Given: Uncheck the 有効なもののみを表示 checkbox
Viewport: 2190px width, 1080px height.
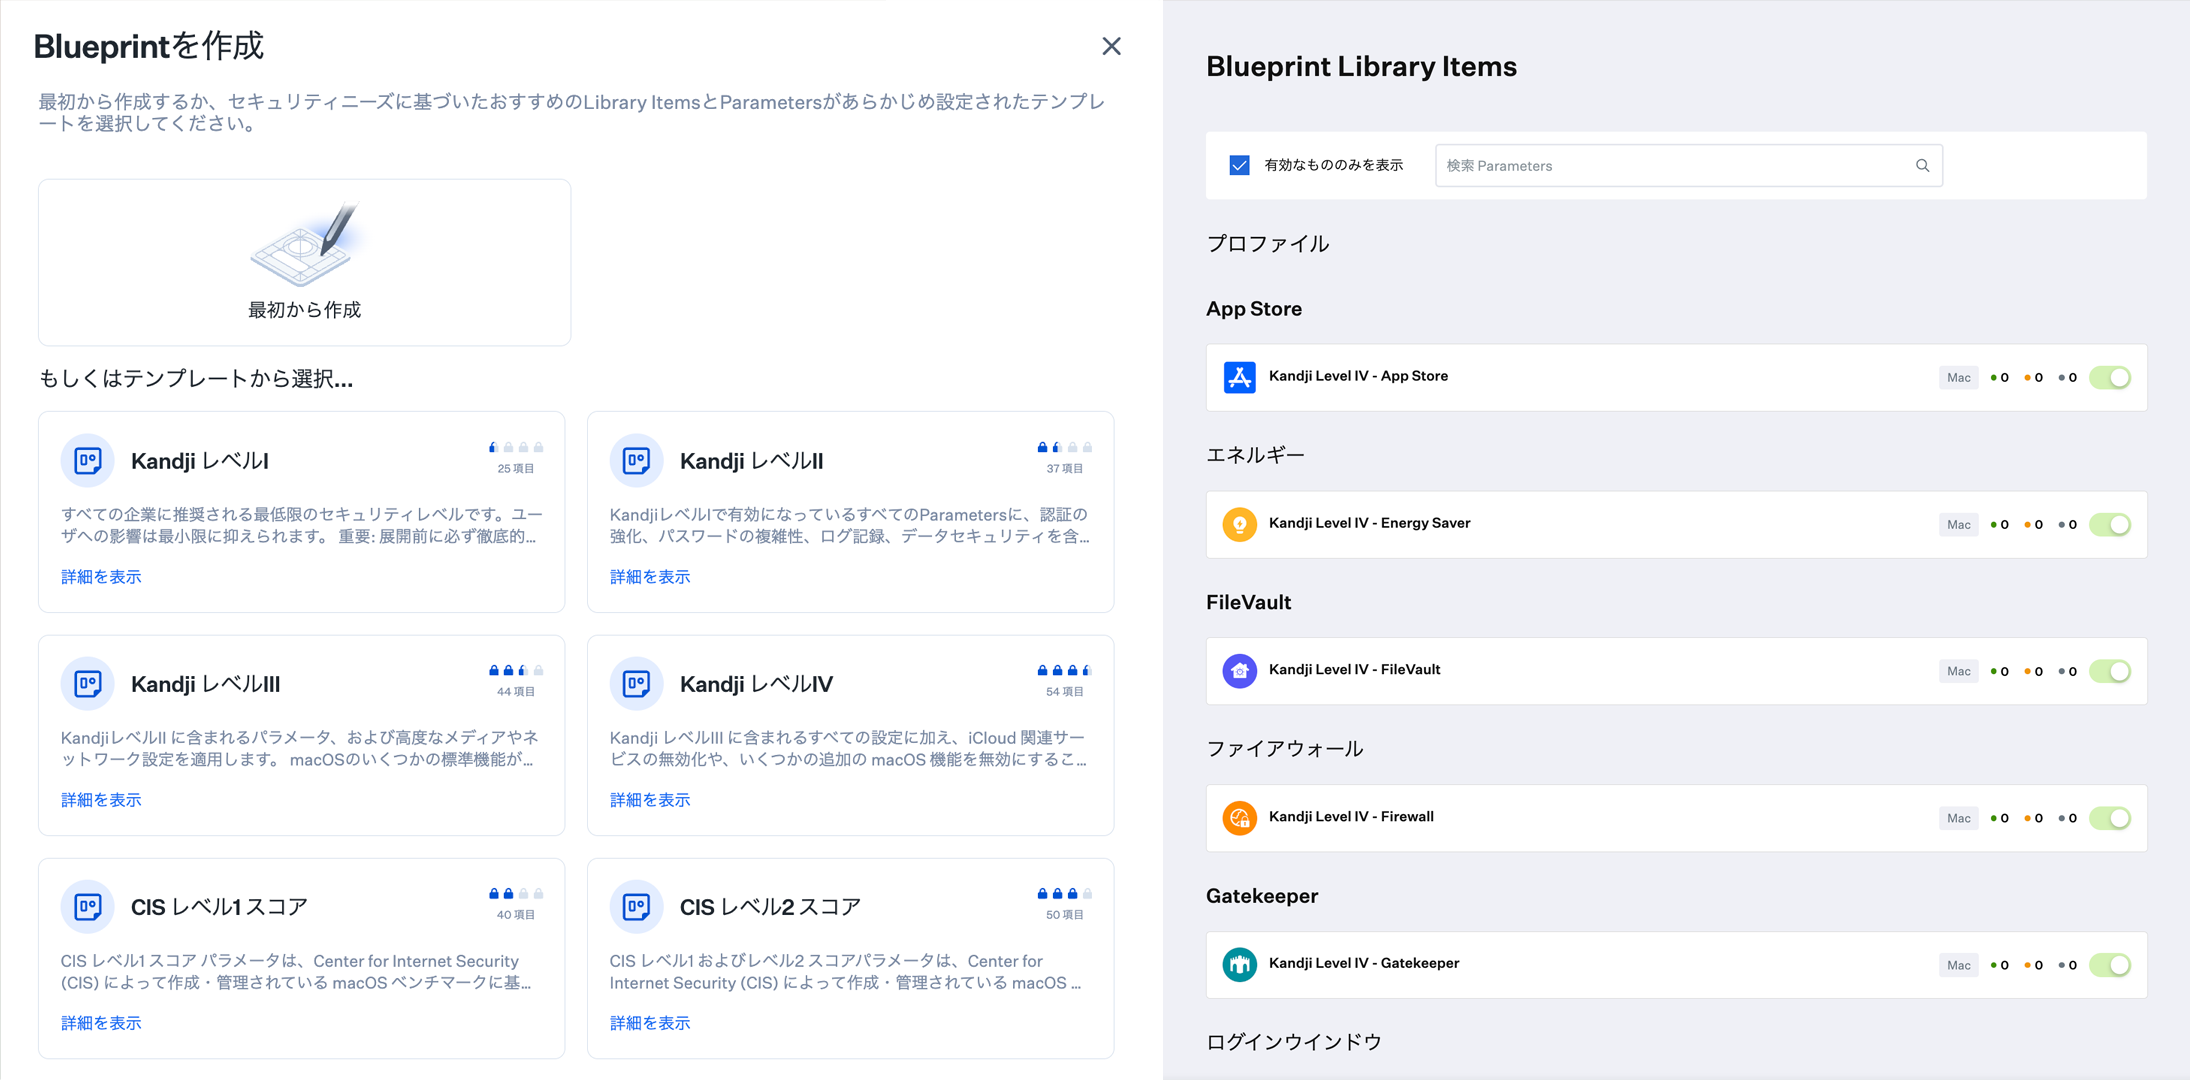Looking at the screenshot, I should (x=1239, y=166).
